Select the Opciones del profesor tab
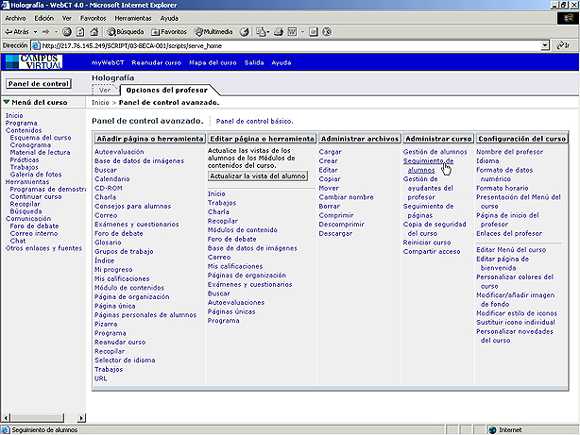Viewport: 580px width, 435px height. (x=167, y=90)
